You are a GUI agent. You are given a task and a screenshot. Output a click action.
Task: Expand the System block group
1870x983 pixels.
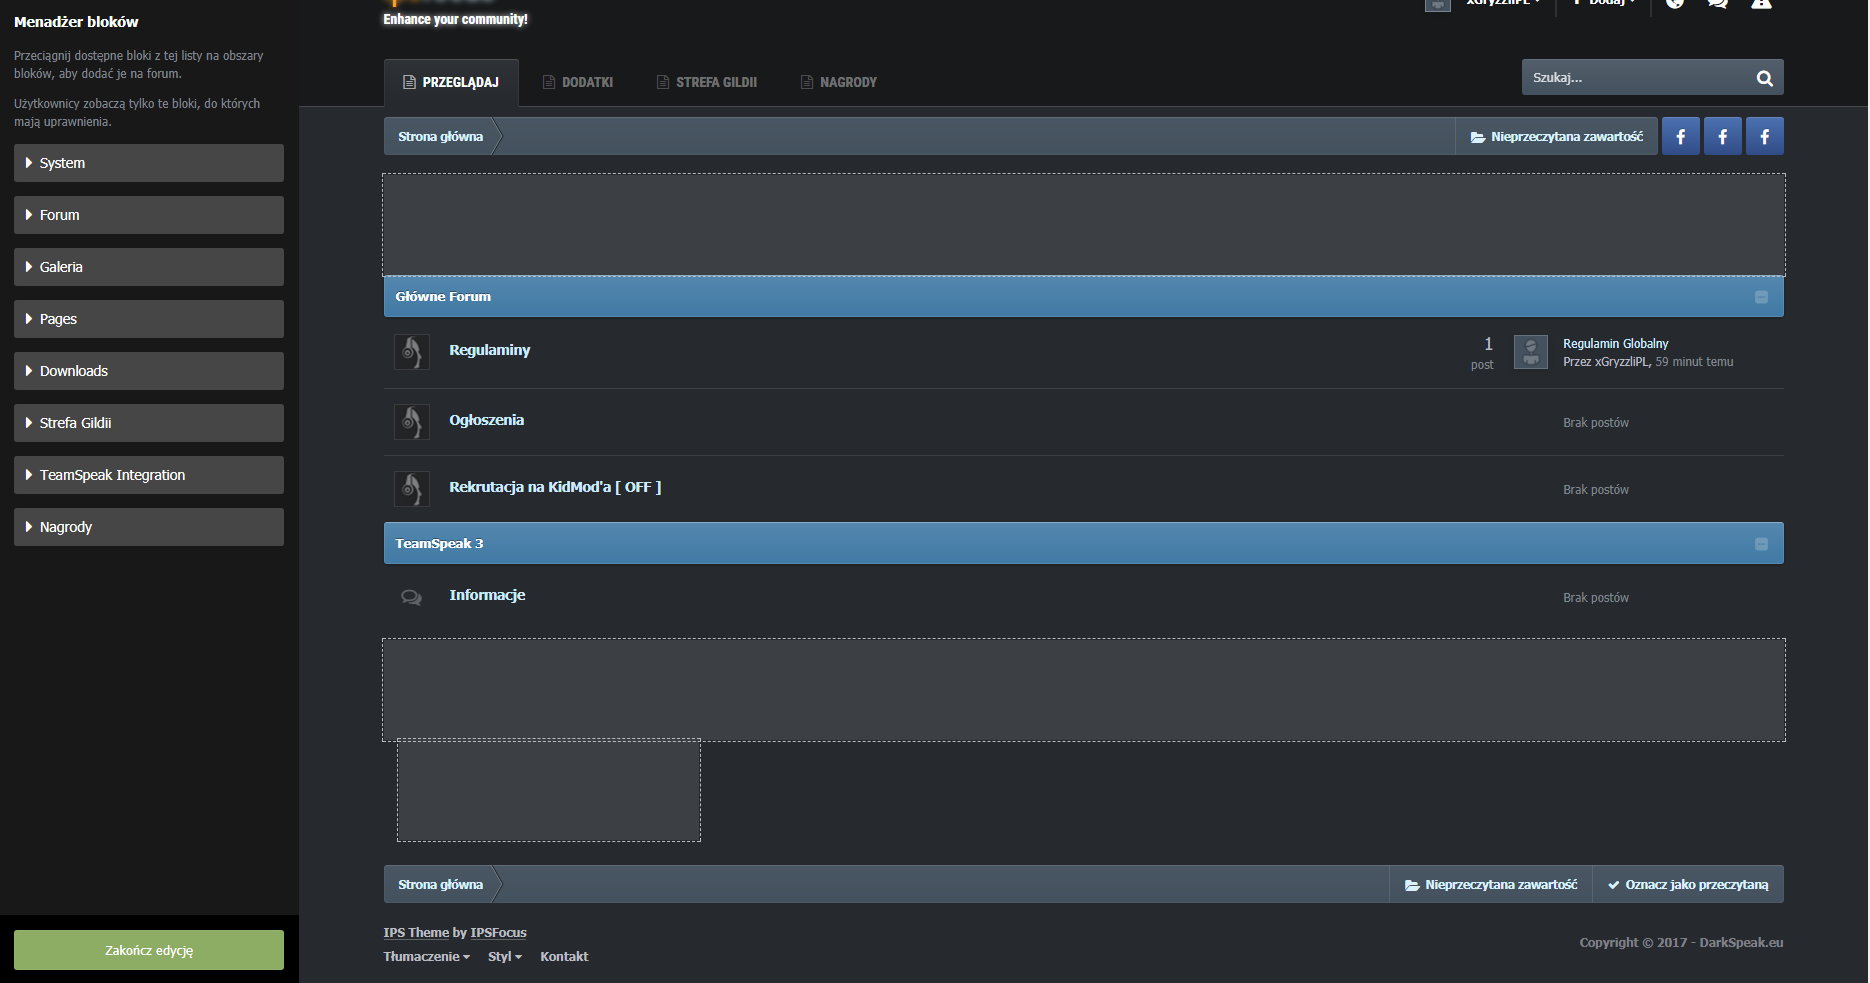tap(149, 163)
